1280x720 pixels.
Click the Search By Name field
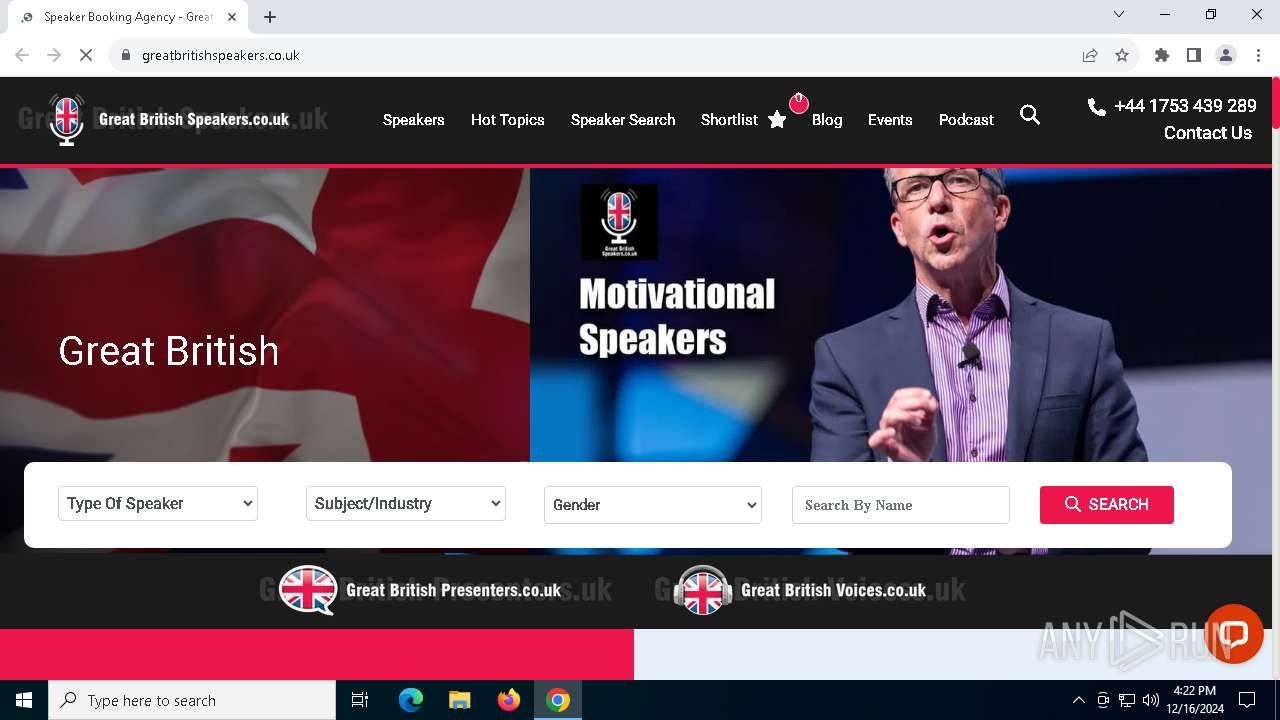click(x=901, y=505)
